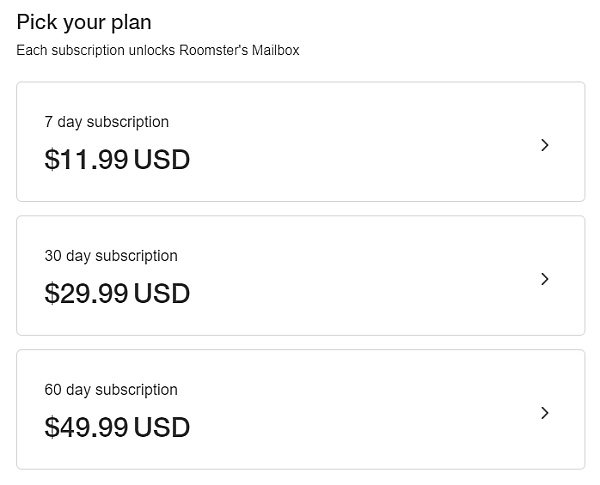The height and width of the screenshot is (485, 600).
Task: Select the 30 day subscription label
Action: pyautogui.click(x=111, y=256)
